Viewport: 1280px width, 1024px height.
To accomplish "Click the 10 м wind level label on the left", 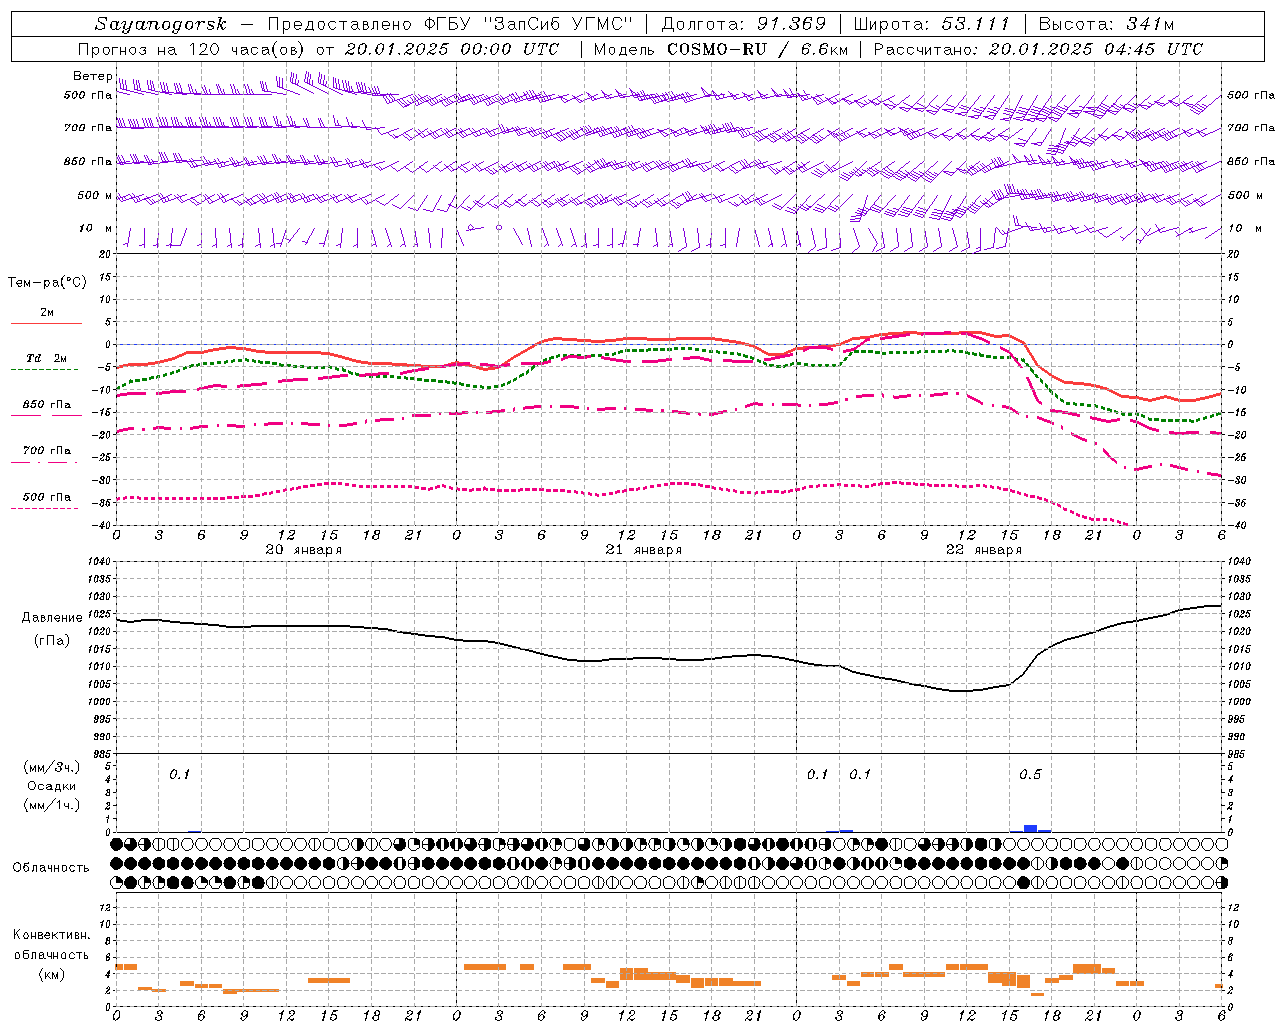I will tap(96, 228).
